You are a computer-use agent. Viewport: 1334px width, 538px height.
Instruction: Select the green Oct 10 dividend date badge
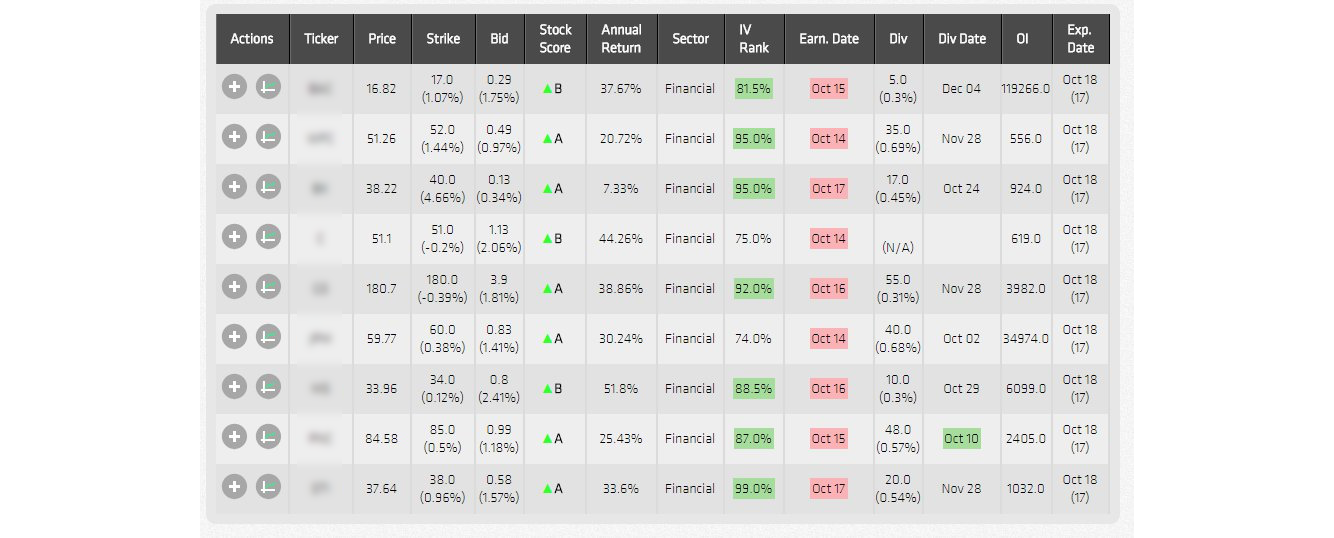[x=961, y=438]
